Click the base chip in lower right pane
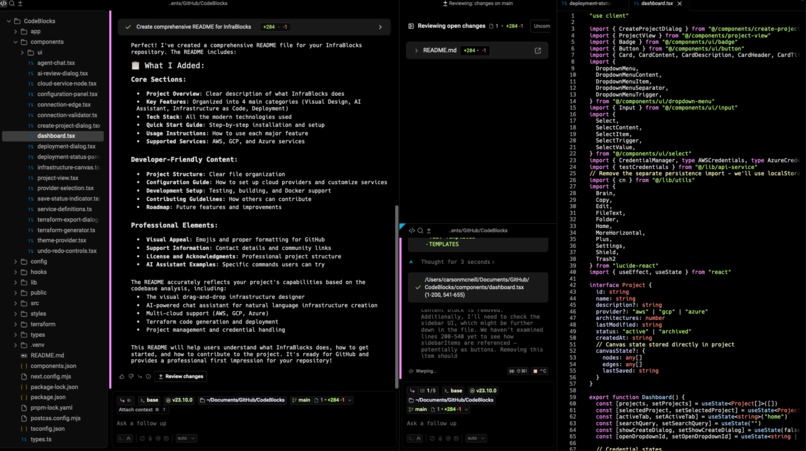This screenshot has height=451, width=806. (453, 390)
